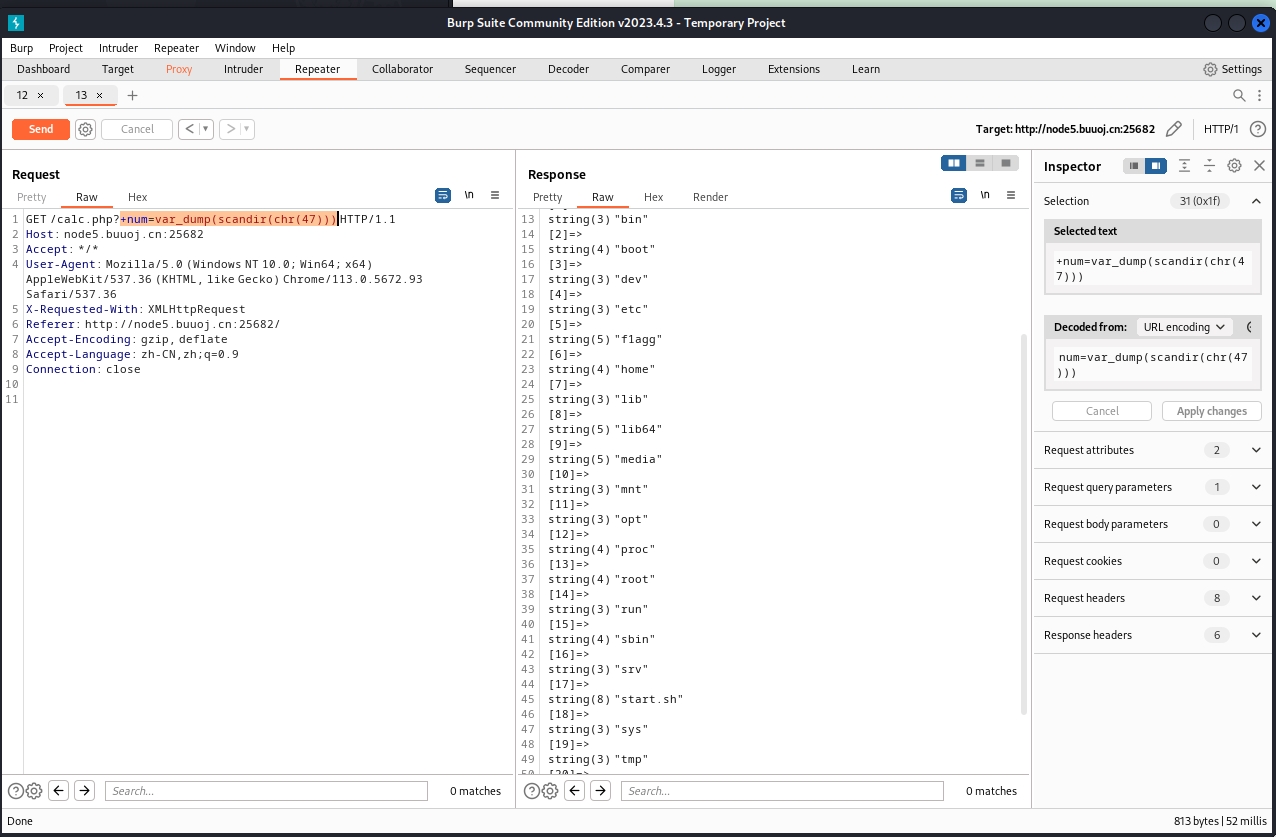Switch to Render view in Response
The width and height of the screenshot is (1276, 837).
pos(710,197)
